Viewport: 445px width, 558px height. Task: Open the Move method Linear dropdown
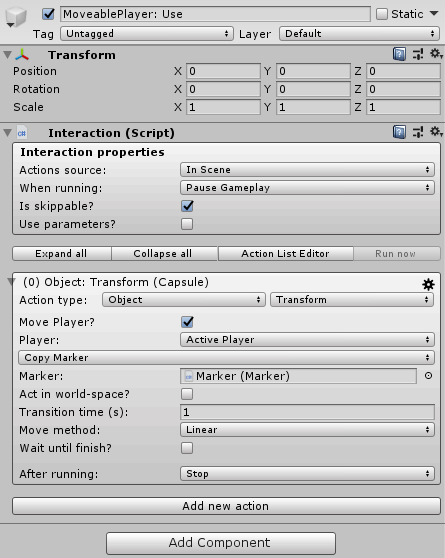tap(307, 430)
